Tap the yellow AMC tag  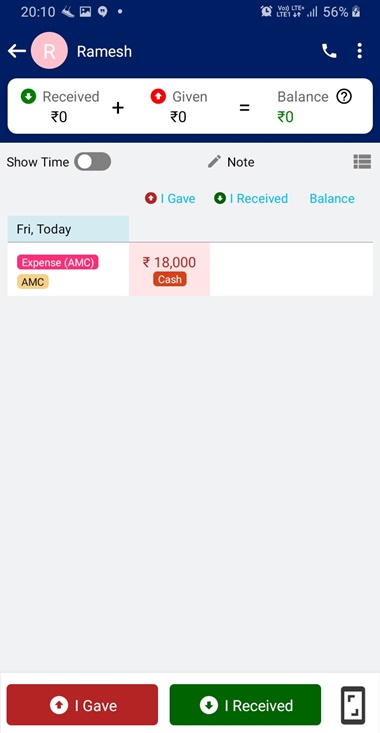point(33,282)
